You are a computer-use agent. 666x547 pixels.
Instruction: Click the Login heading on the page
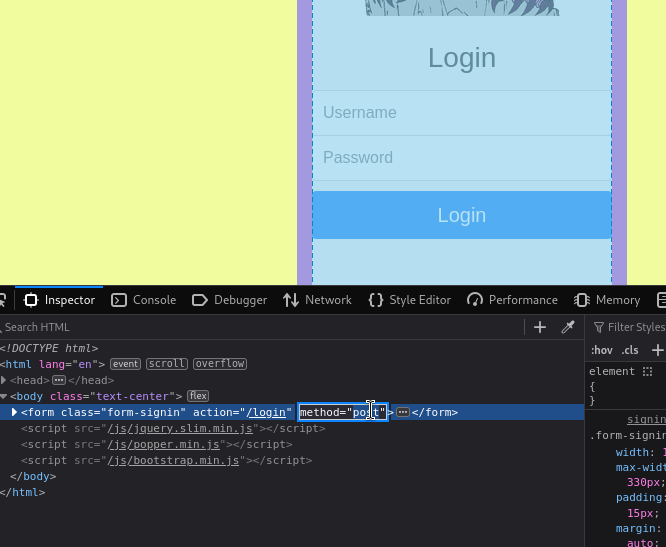[462, 57]
